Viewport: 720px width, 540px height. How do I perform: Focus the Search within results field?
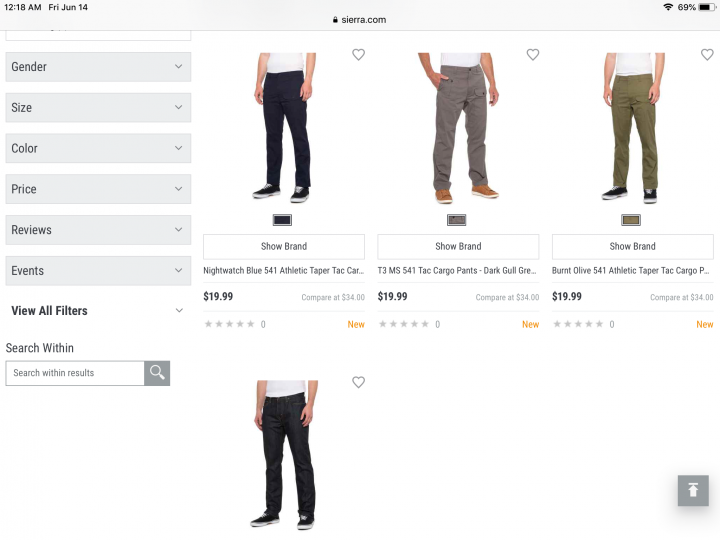75,373
